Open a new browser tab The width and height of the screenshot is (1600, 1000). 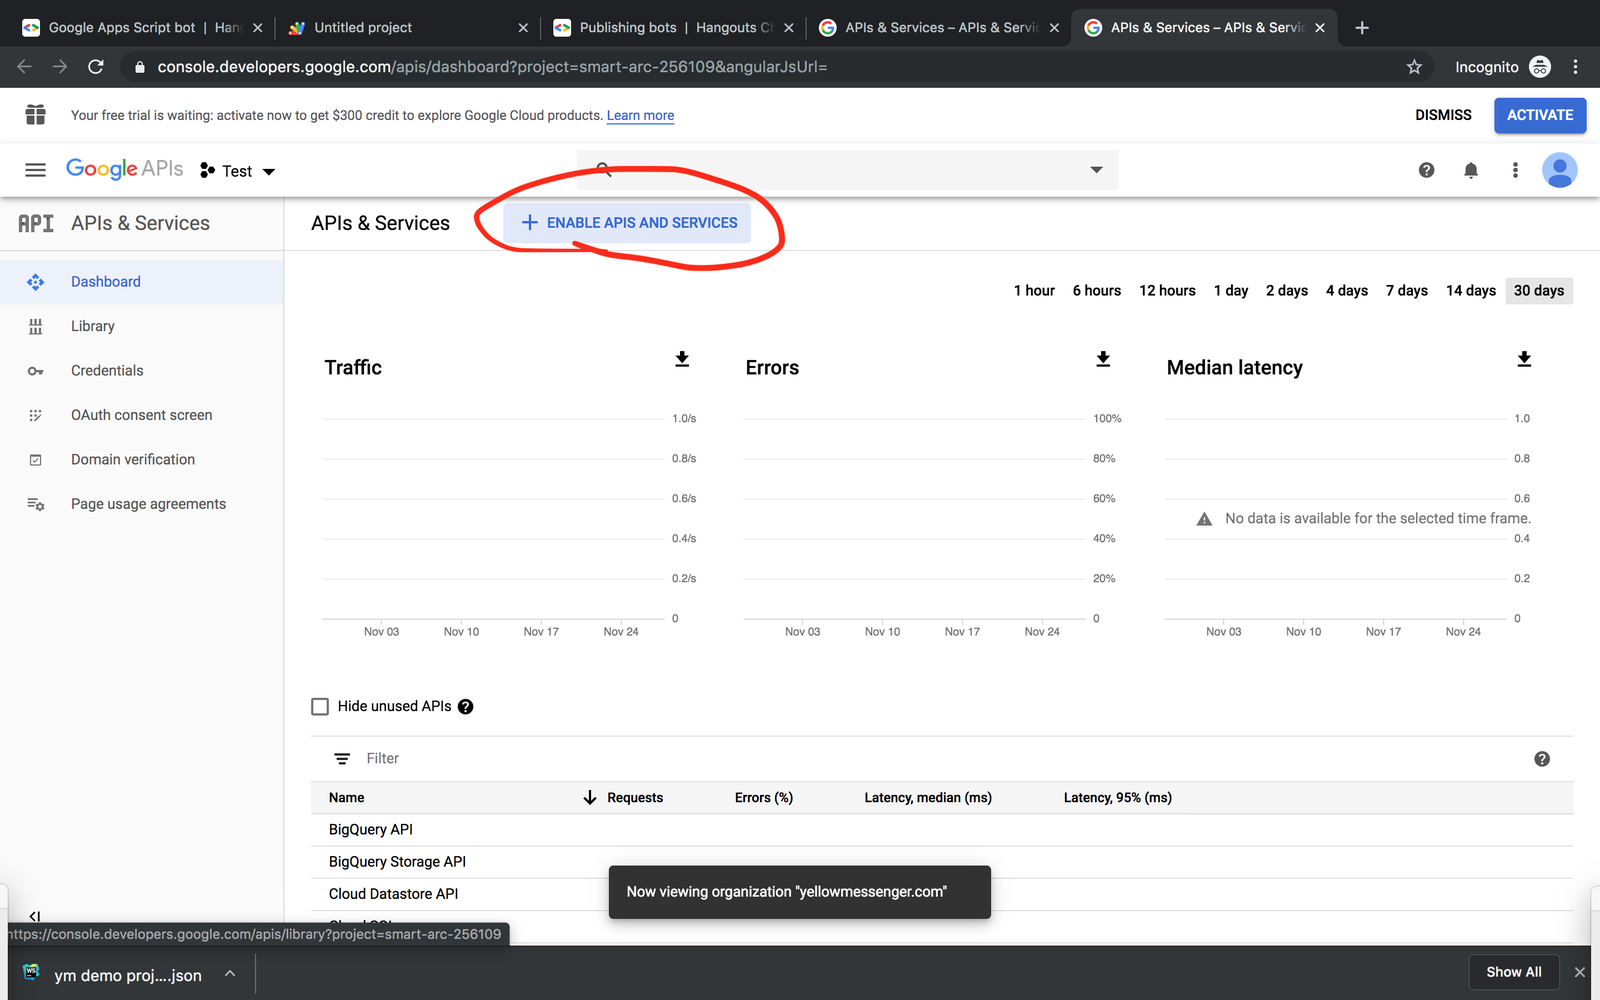(1362, 28)
